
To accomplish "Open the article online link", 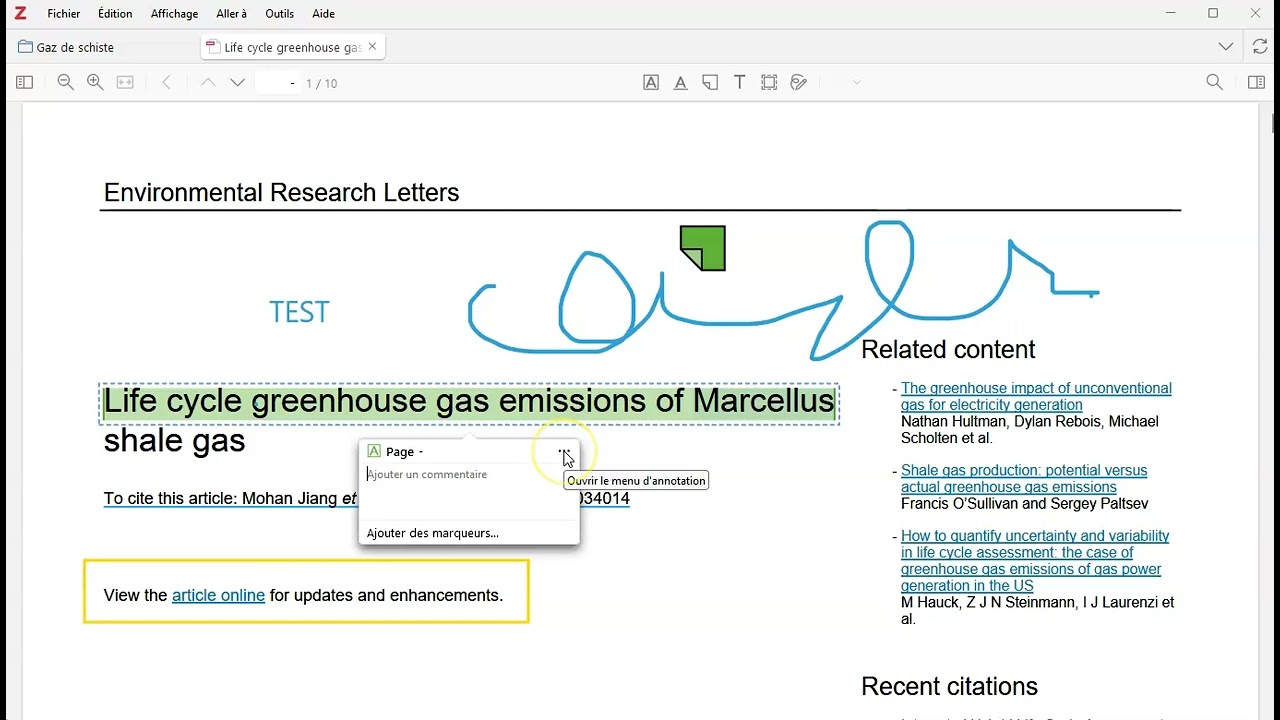I will coord(218,595).
